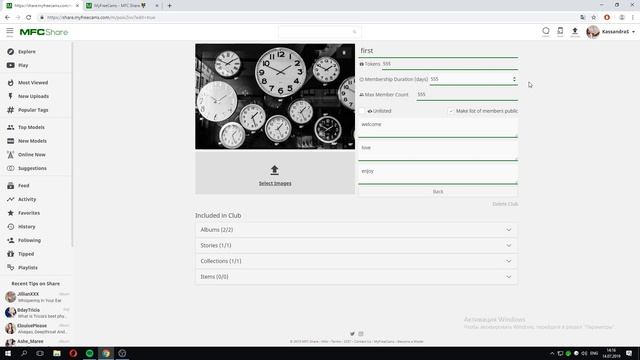Open the hamburger menu icon
The image size is (640, 360).
point(10,31)
